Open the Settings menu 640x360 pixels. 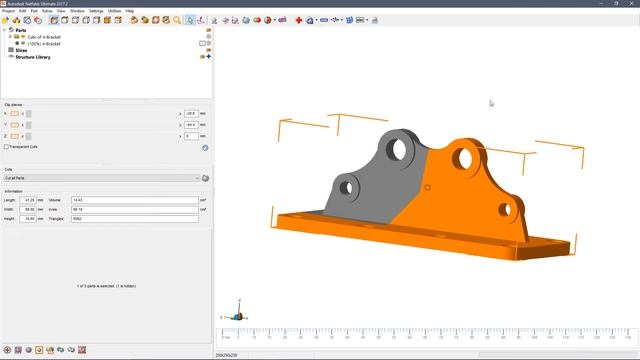pos(96,11)
